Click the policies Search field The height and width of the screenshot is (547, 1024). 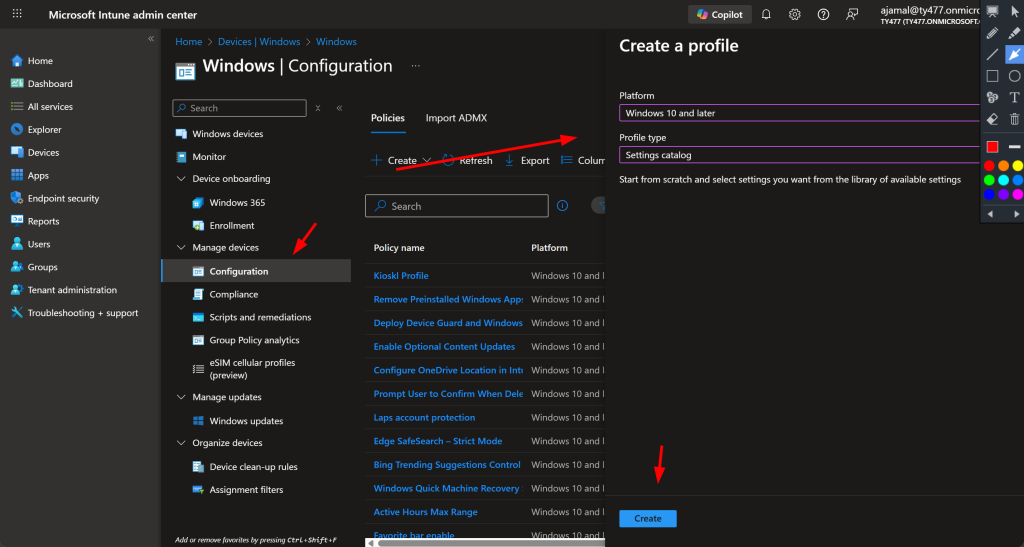click(x=457, y=206)
